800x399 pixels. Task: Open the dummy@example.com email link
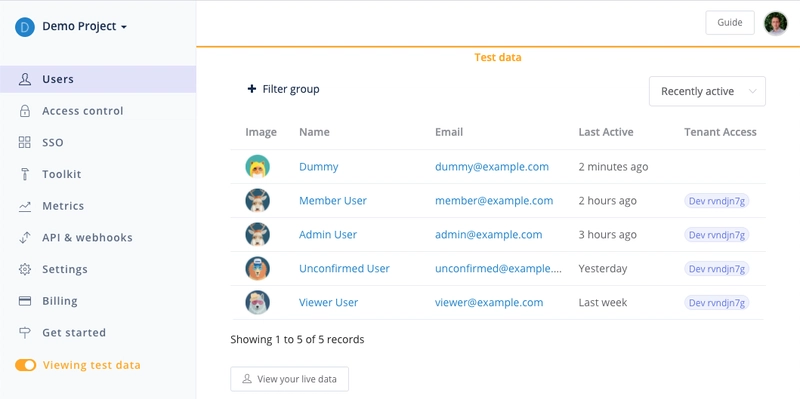click(x=492, y=167)
